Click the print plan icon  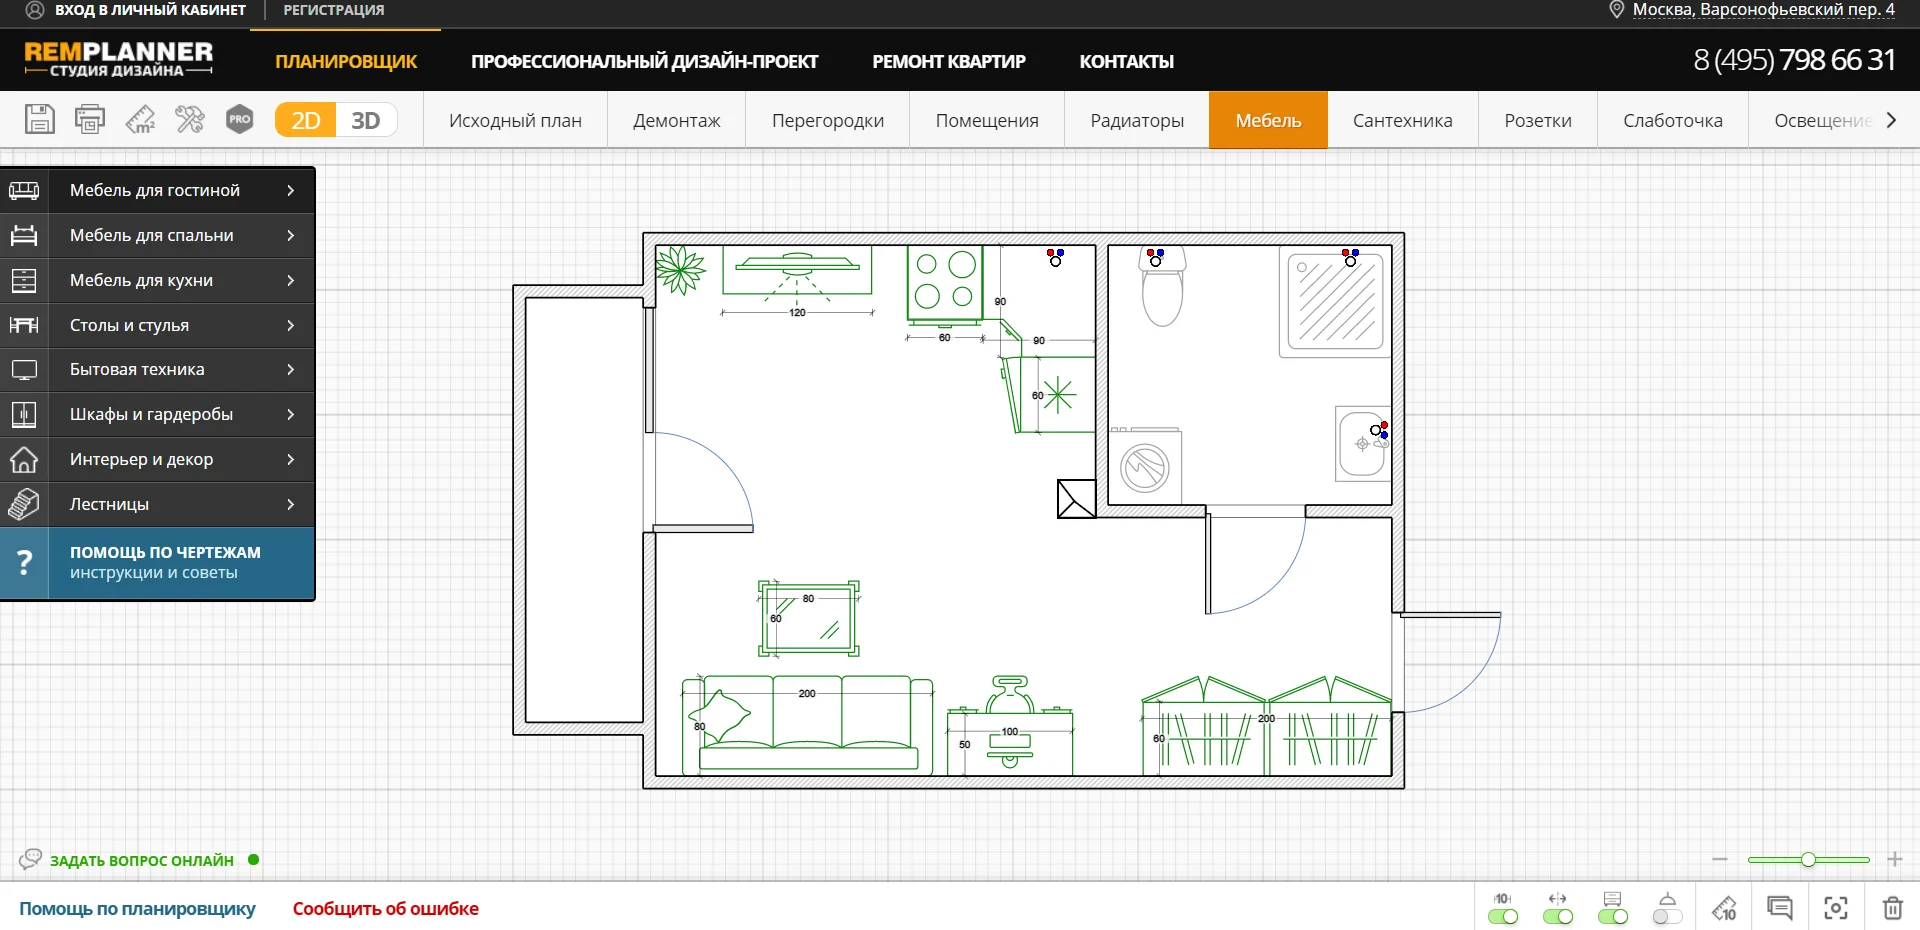(90, 119)
